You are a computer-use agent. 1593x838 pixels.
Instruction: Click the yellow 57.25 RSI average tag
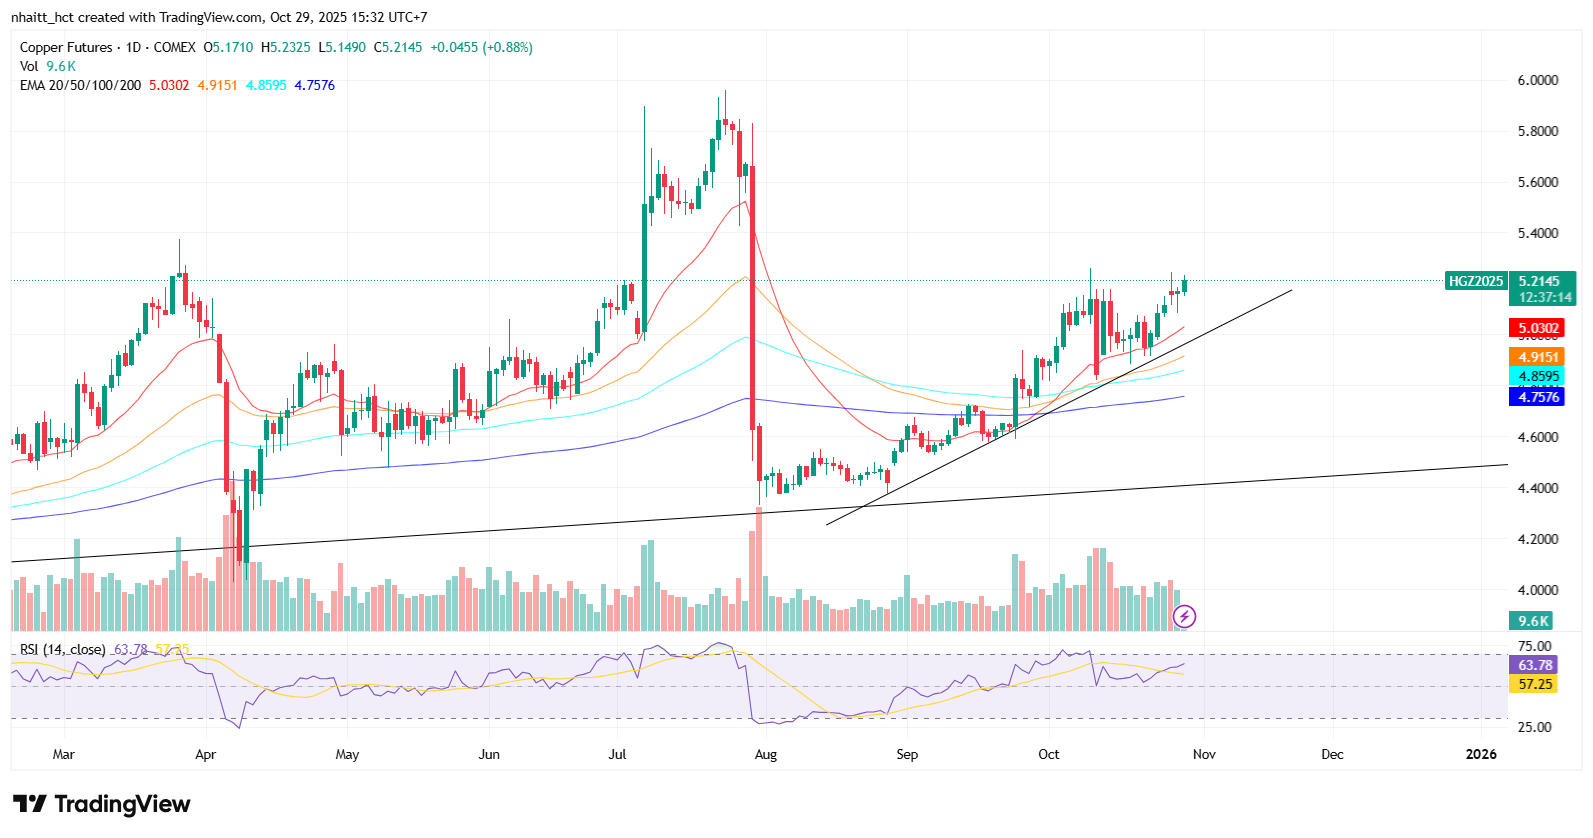point(1535,684)
